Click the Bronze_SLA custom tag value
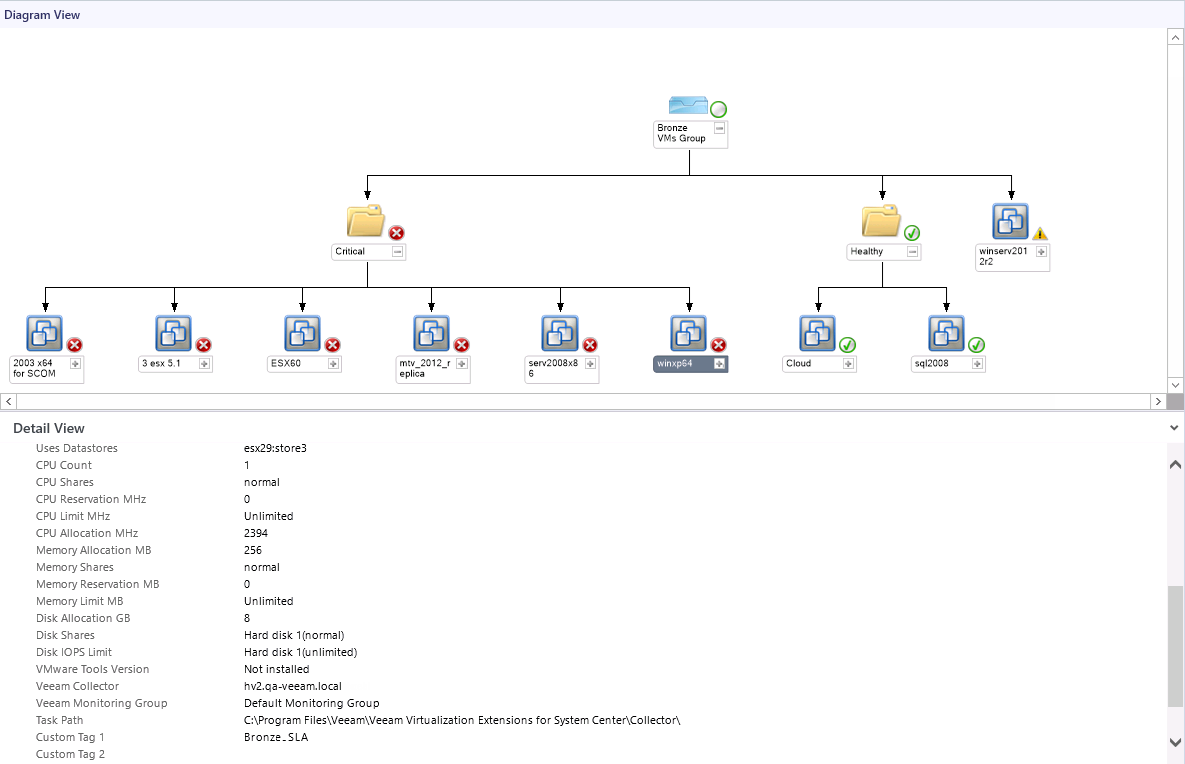1185x764 pixels. coord(276,737)
